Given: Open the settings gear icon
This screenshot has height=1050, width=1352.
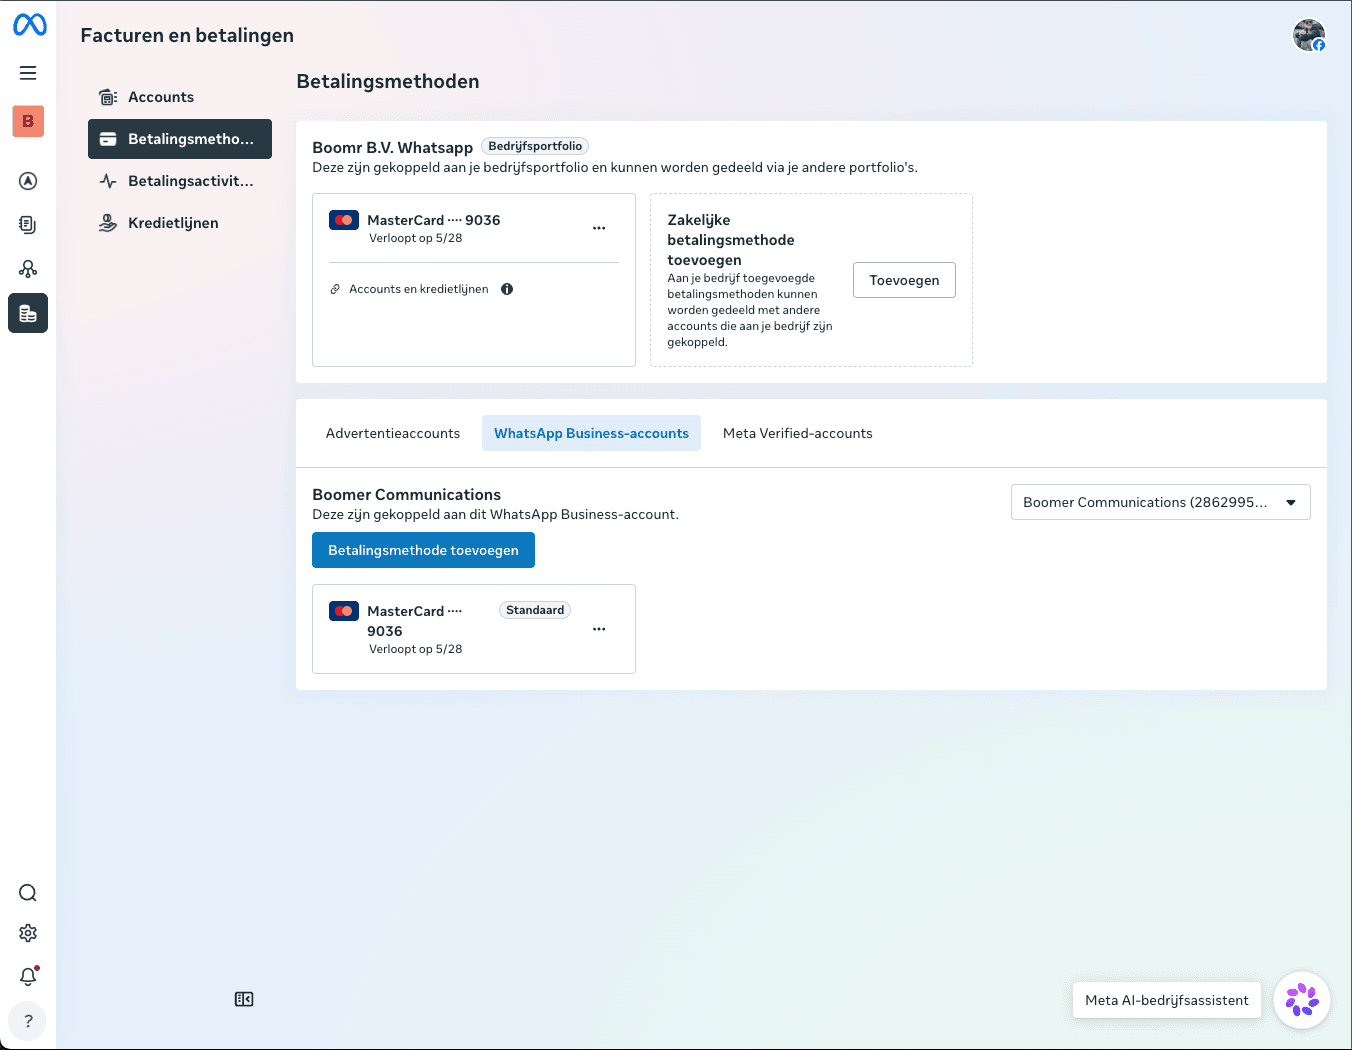Looking at the screenshot, I should tap(28, 933).
